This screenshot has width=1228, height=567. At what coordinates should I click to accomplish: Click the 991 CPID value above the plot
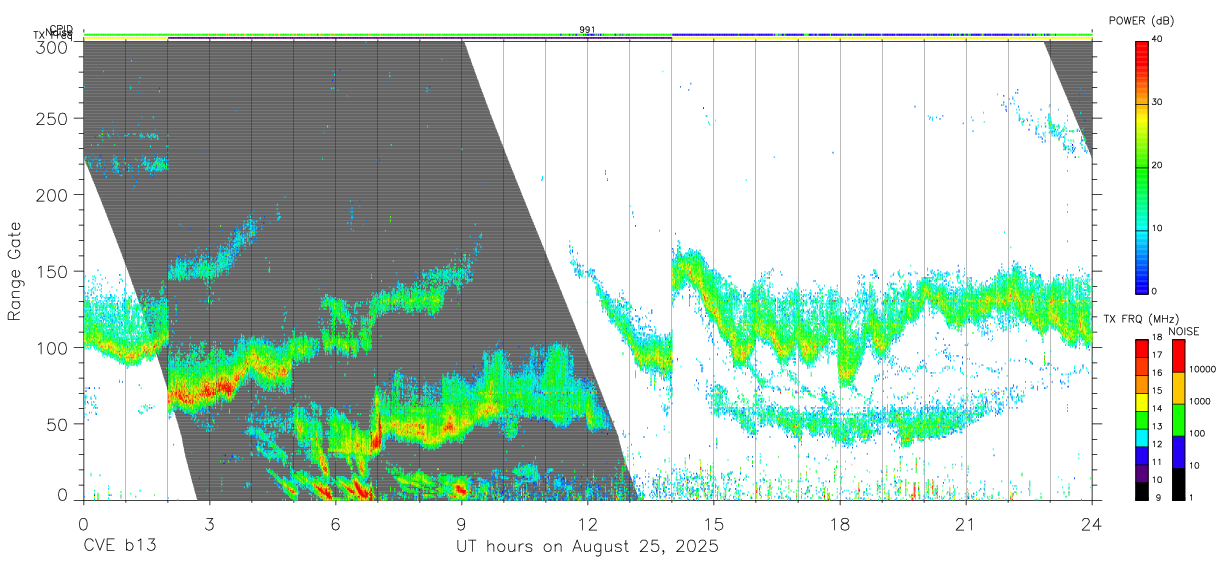(x=587, y=30)
